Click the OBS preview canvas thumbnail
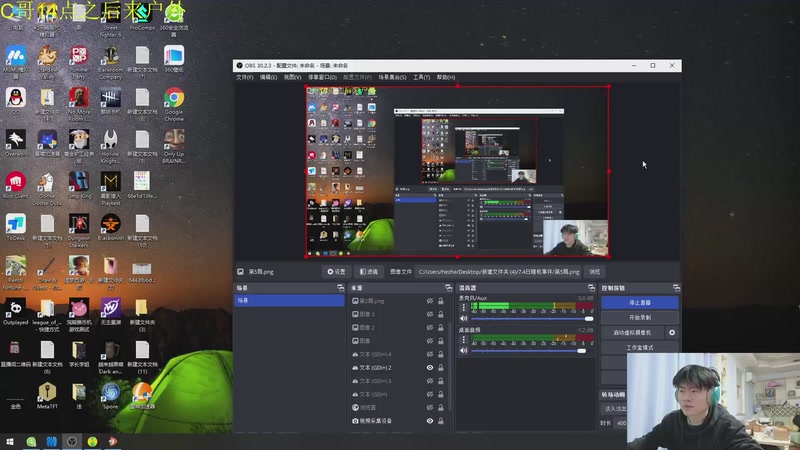 (457, 171)
